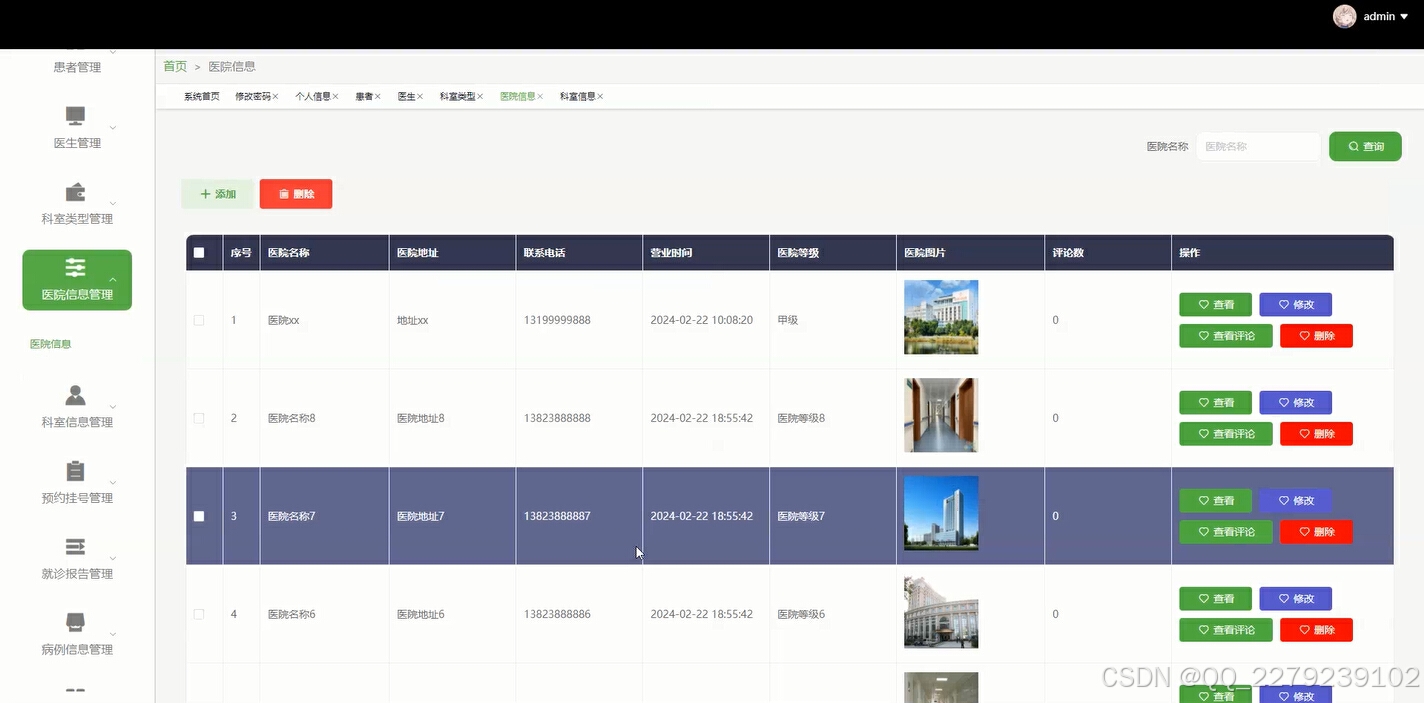Expand the 预约挂号管理 sidebar section
Image resolution: width=1424 pixels, height=703 pixels.
click(x=113, y=483)
